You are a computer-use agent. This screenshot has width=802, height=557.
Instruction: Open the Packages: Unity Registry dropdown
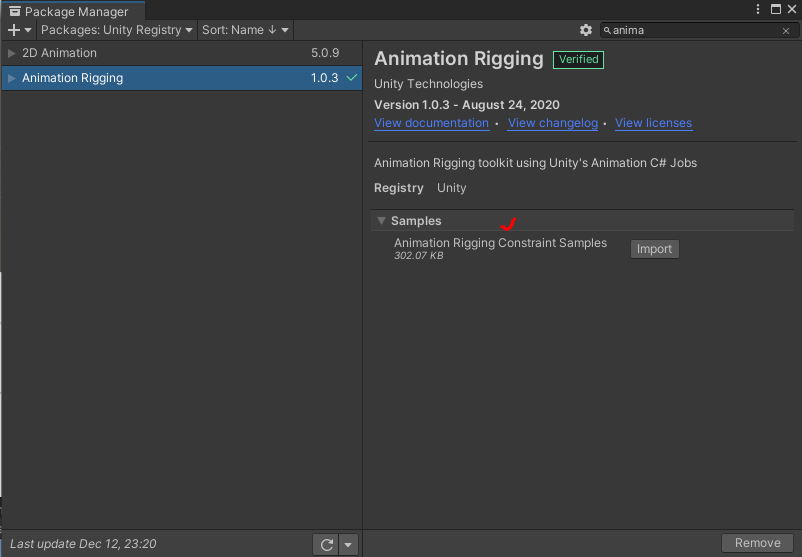click(117, 30)
